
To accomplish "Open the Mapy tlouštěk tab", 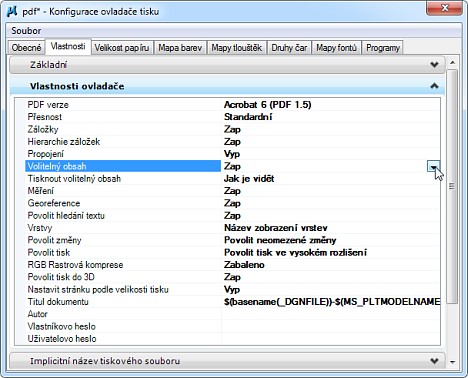I will [x=237, y=48].
